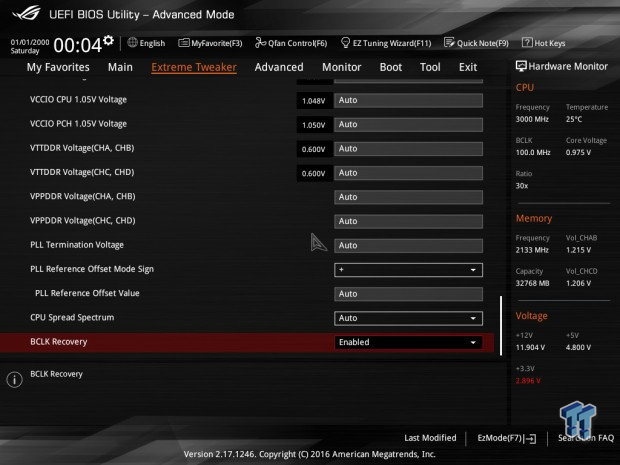Click VPPDDR Voltage(CHC, CHD) Auto field
Viewport: 620px width, 465px height.
pyautogui.click(x=408, y=221)
